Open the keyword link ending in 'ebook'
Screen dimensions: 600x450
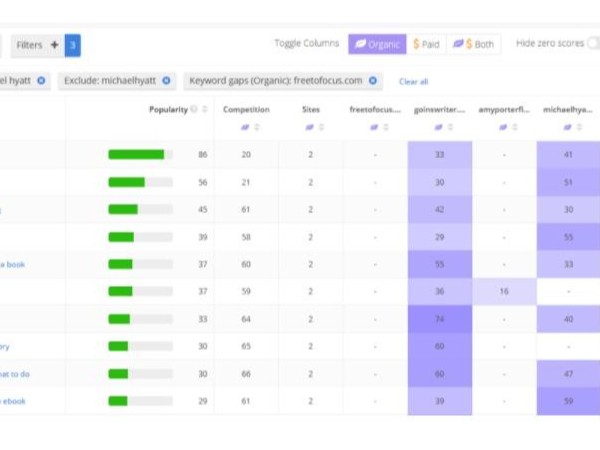pos(14,401)
